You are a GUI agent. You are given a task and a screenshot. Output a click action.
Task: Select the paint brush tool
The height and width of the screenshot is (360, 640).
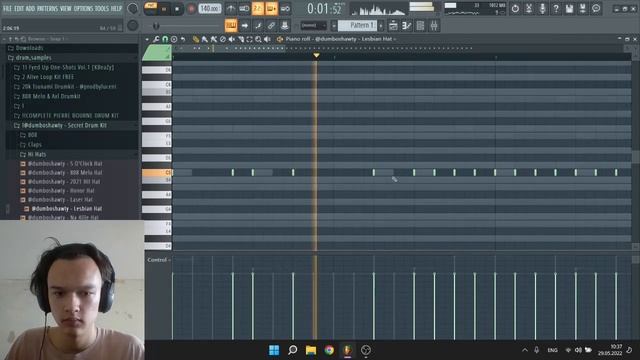pyautogui.click(x=205, y=39)
